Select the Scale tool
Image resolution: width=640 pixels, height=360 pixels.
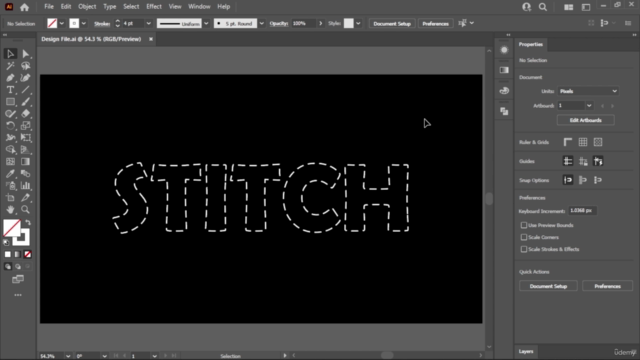25,126
